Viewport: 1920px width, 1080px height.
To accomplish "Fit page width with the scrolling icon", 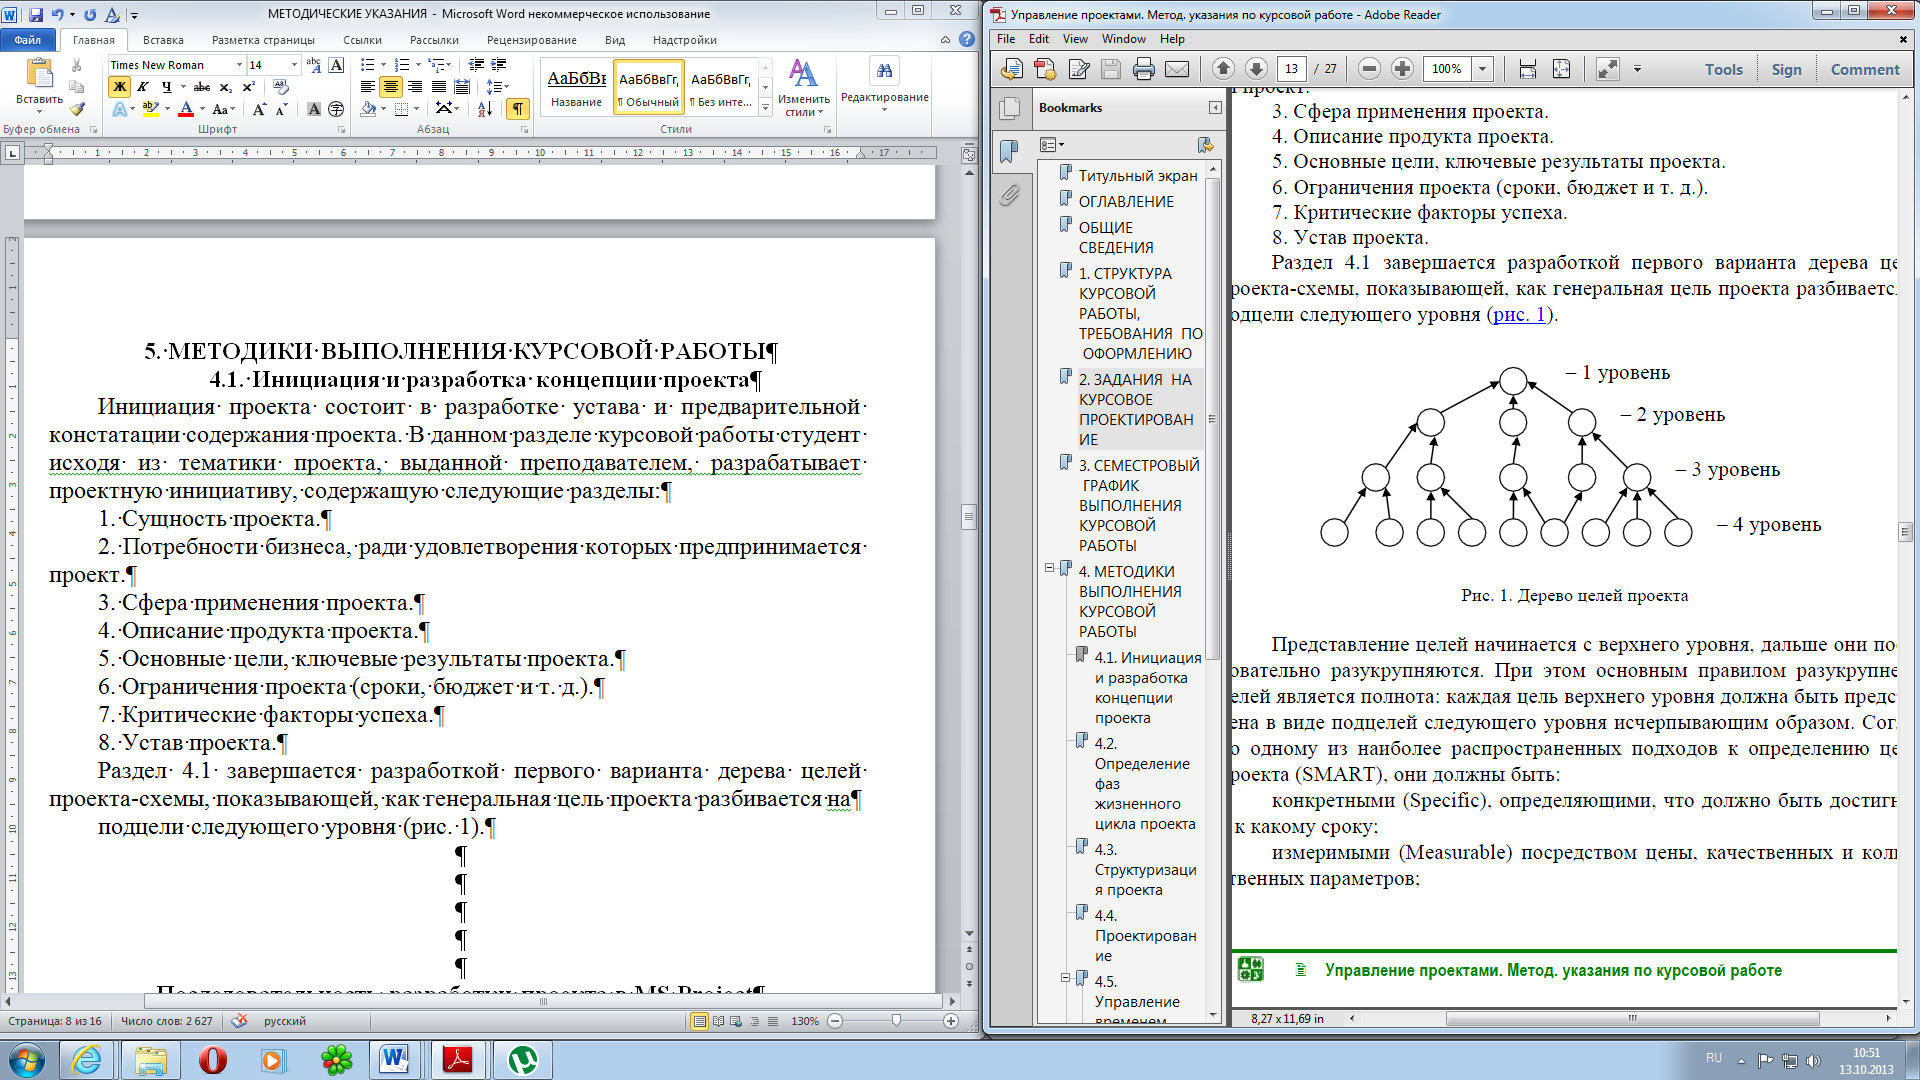I will [x=1527, y=69].
